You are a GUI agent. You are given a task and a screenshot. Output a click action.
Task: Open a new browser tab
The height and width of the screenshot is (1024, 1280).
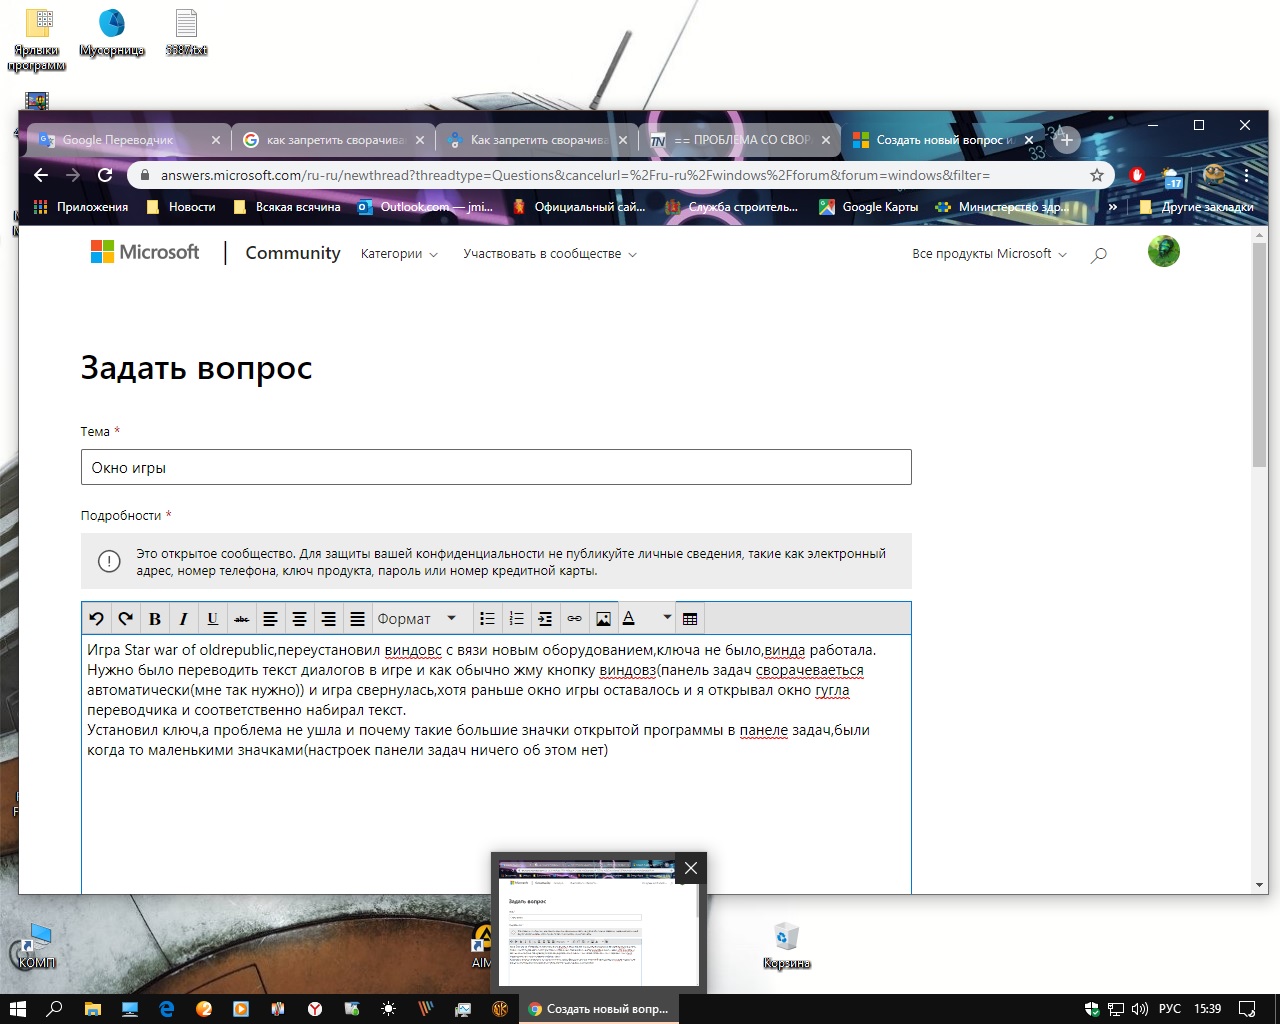[x=1067, y=140]
